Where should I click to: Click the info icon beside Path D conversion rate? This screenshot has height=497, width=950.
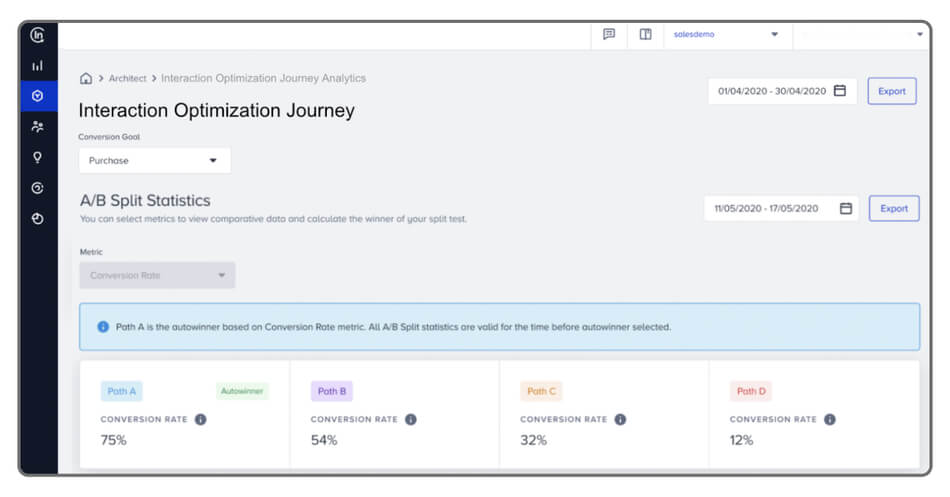[x=829, y=420]
